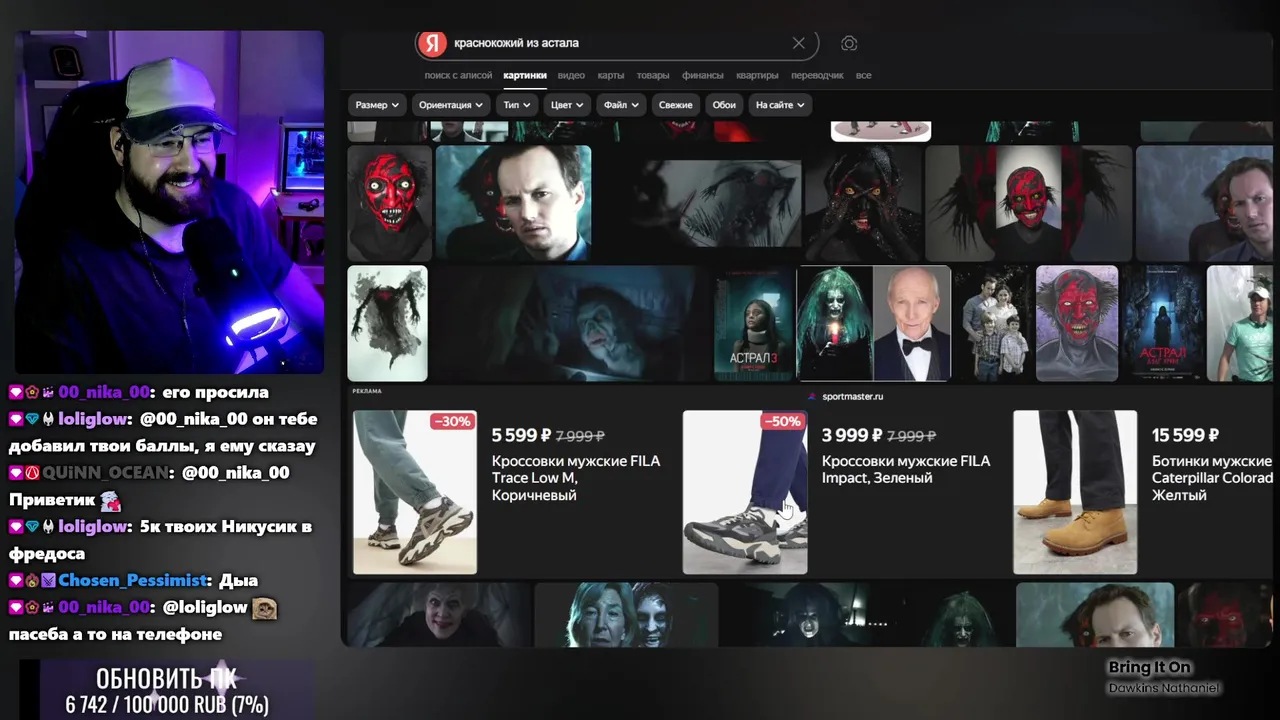Click the 5 599 ₽ price
The width and height of the screenshot is (1280, 720).
point(521,435)
